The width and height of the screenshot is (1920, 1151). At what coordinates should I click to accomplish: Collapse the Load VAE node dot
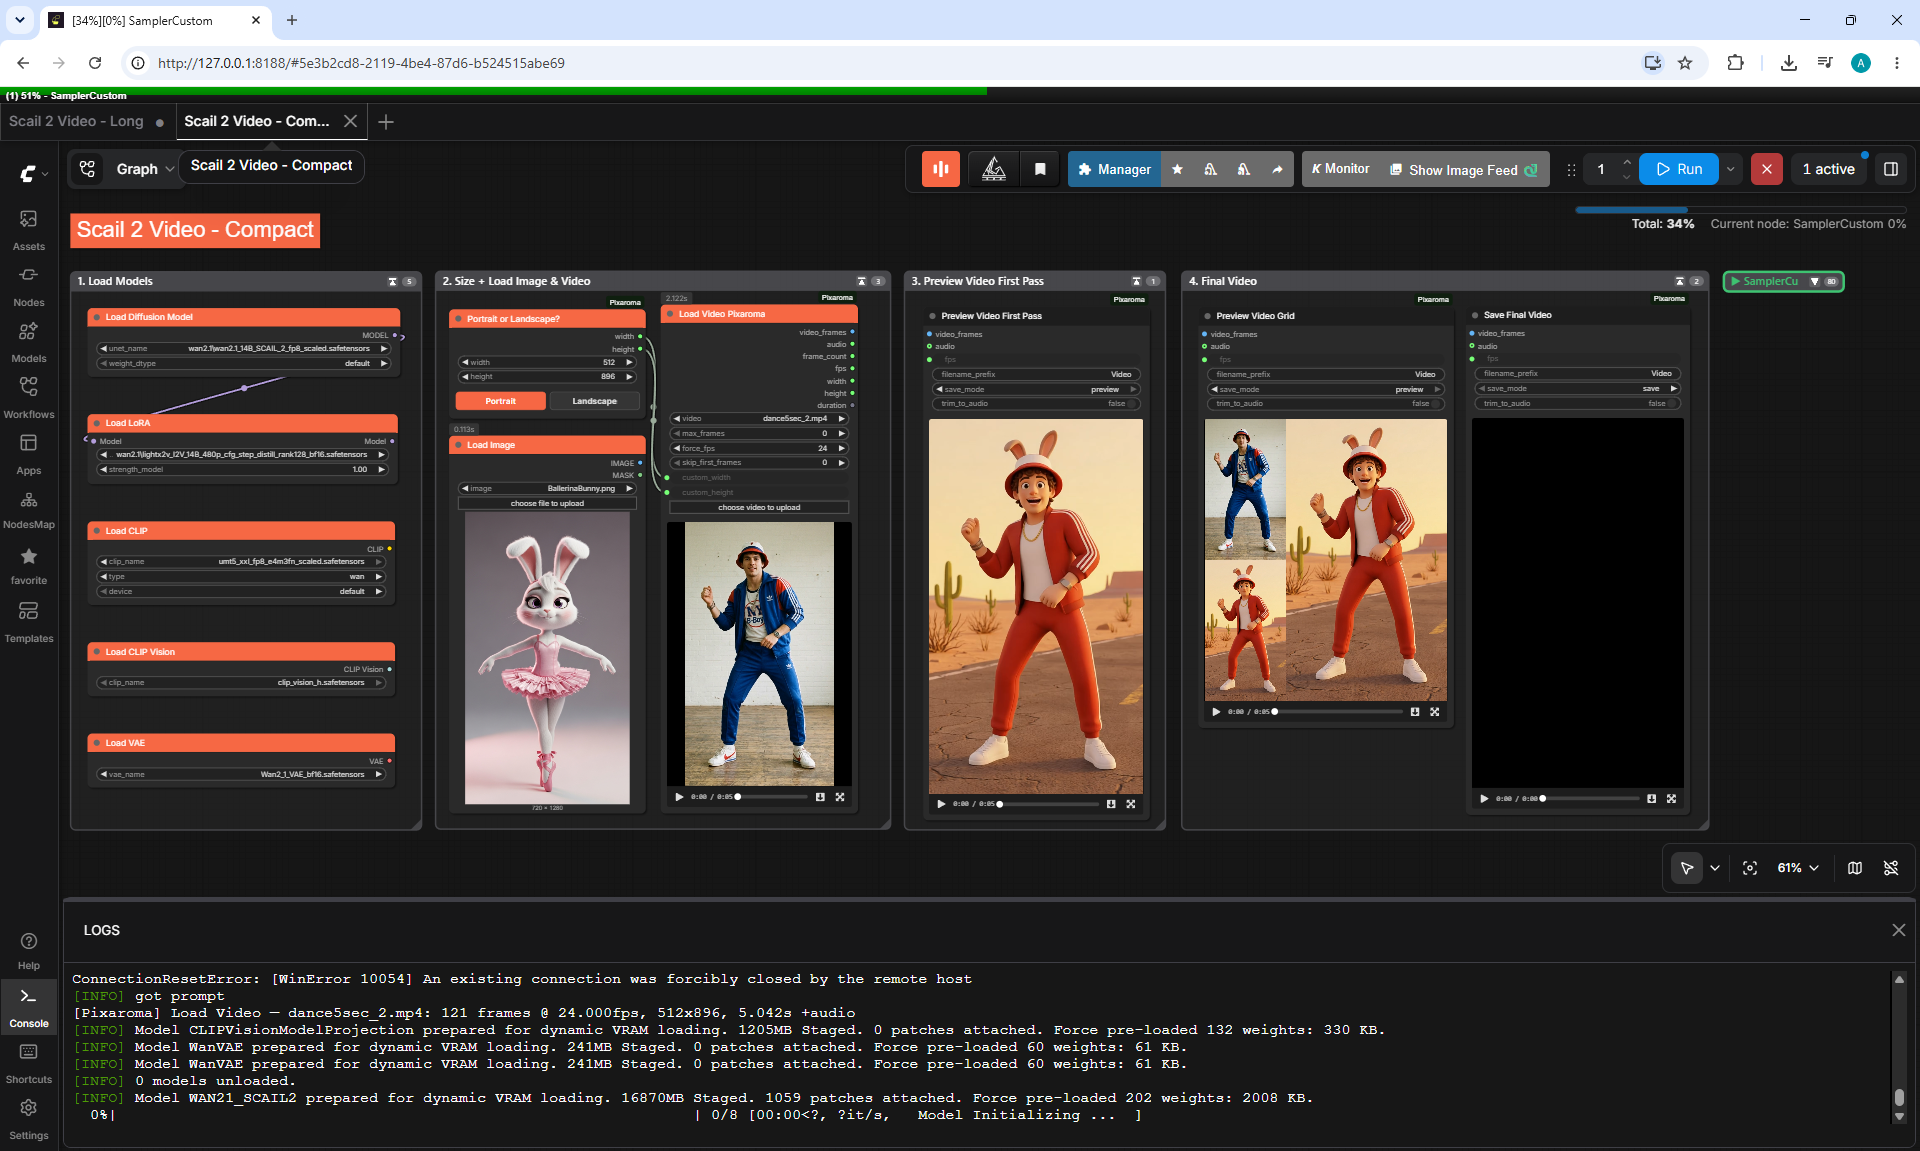pyautogui.click(x=96, y=743)
